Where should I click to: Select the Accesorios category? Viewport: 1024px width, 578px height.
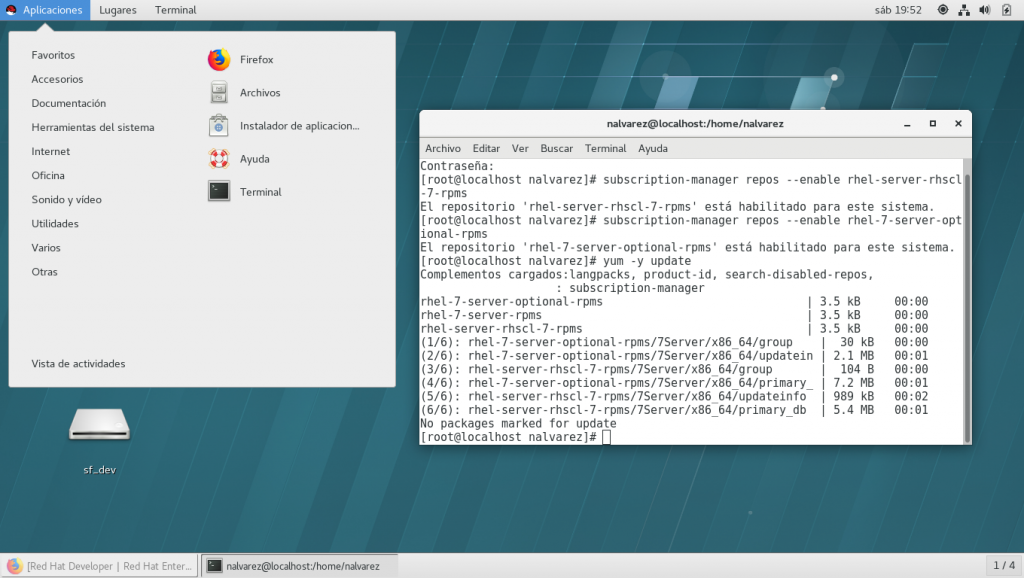click(57, 79)
